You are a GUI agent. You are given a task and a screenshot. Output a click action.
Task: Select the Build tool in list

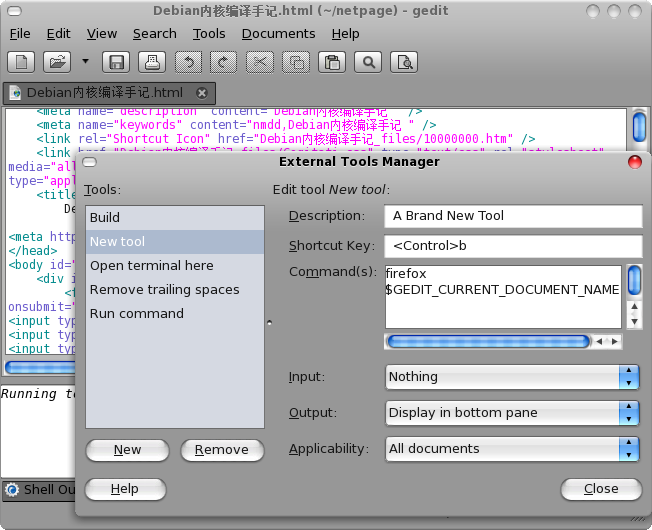click(x=175, y=218)
